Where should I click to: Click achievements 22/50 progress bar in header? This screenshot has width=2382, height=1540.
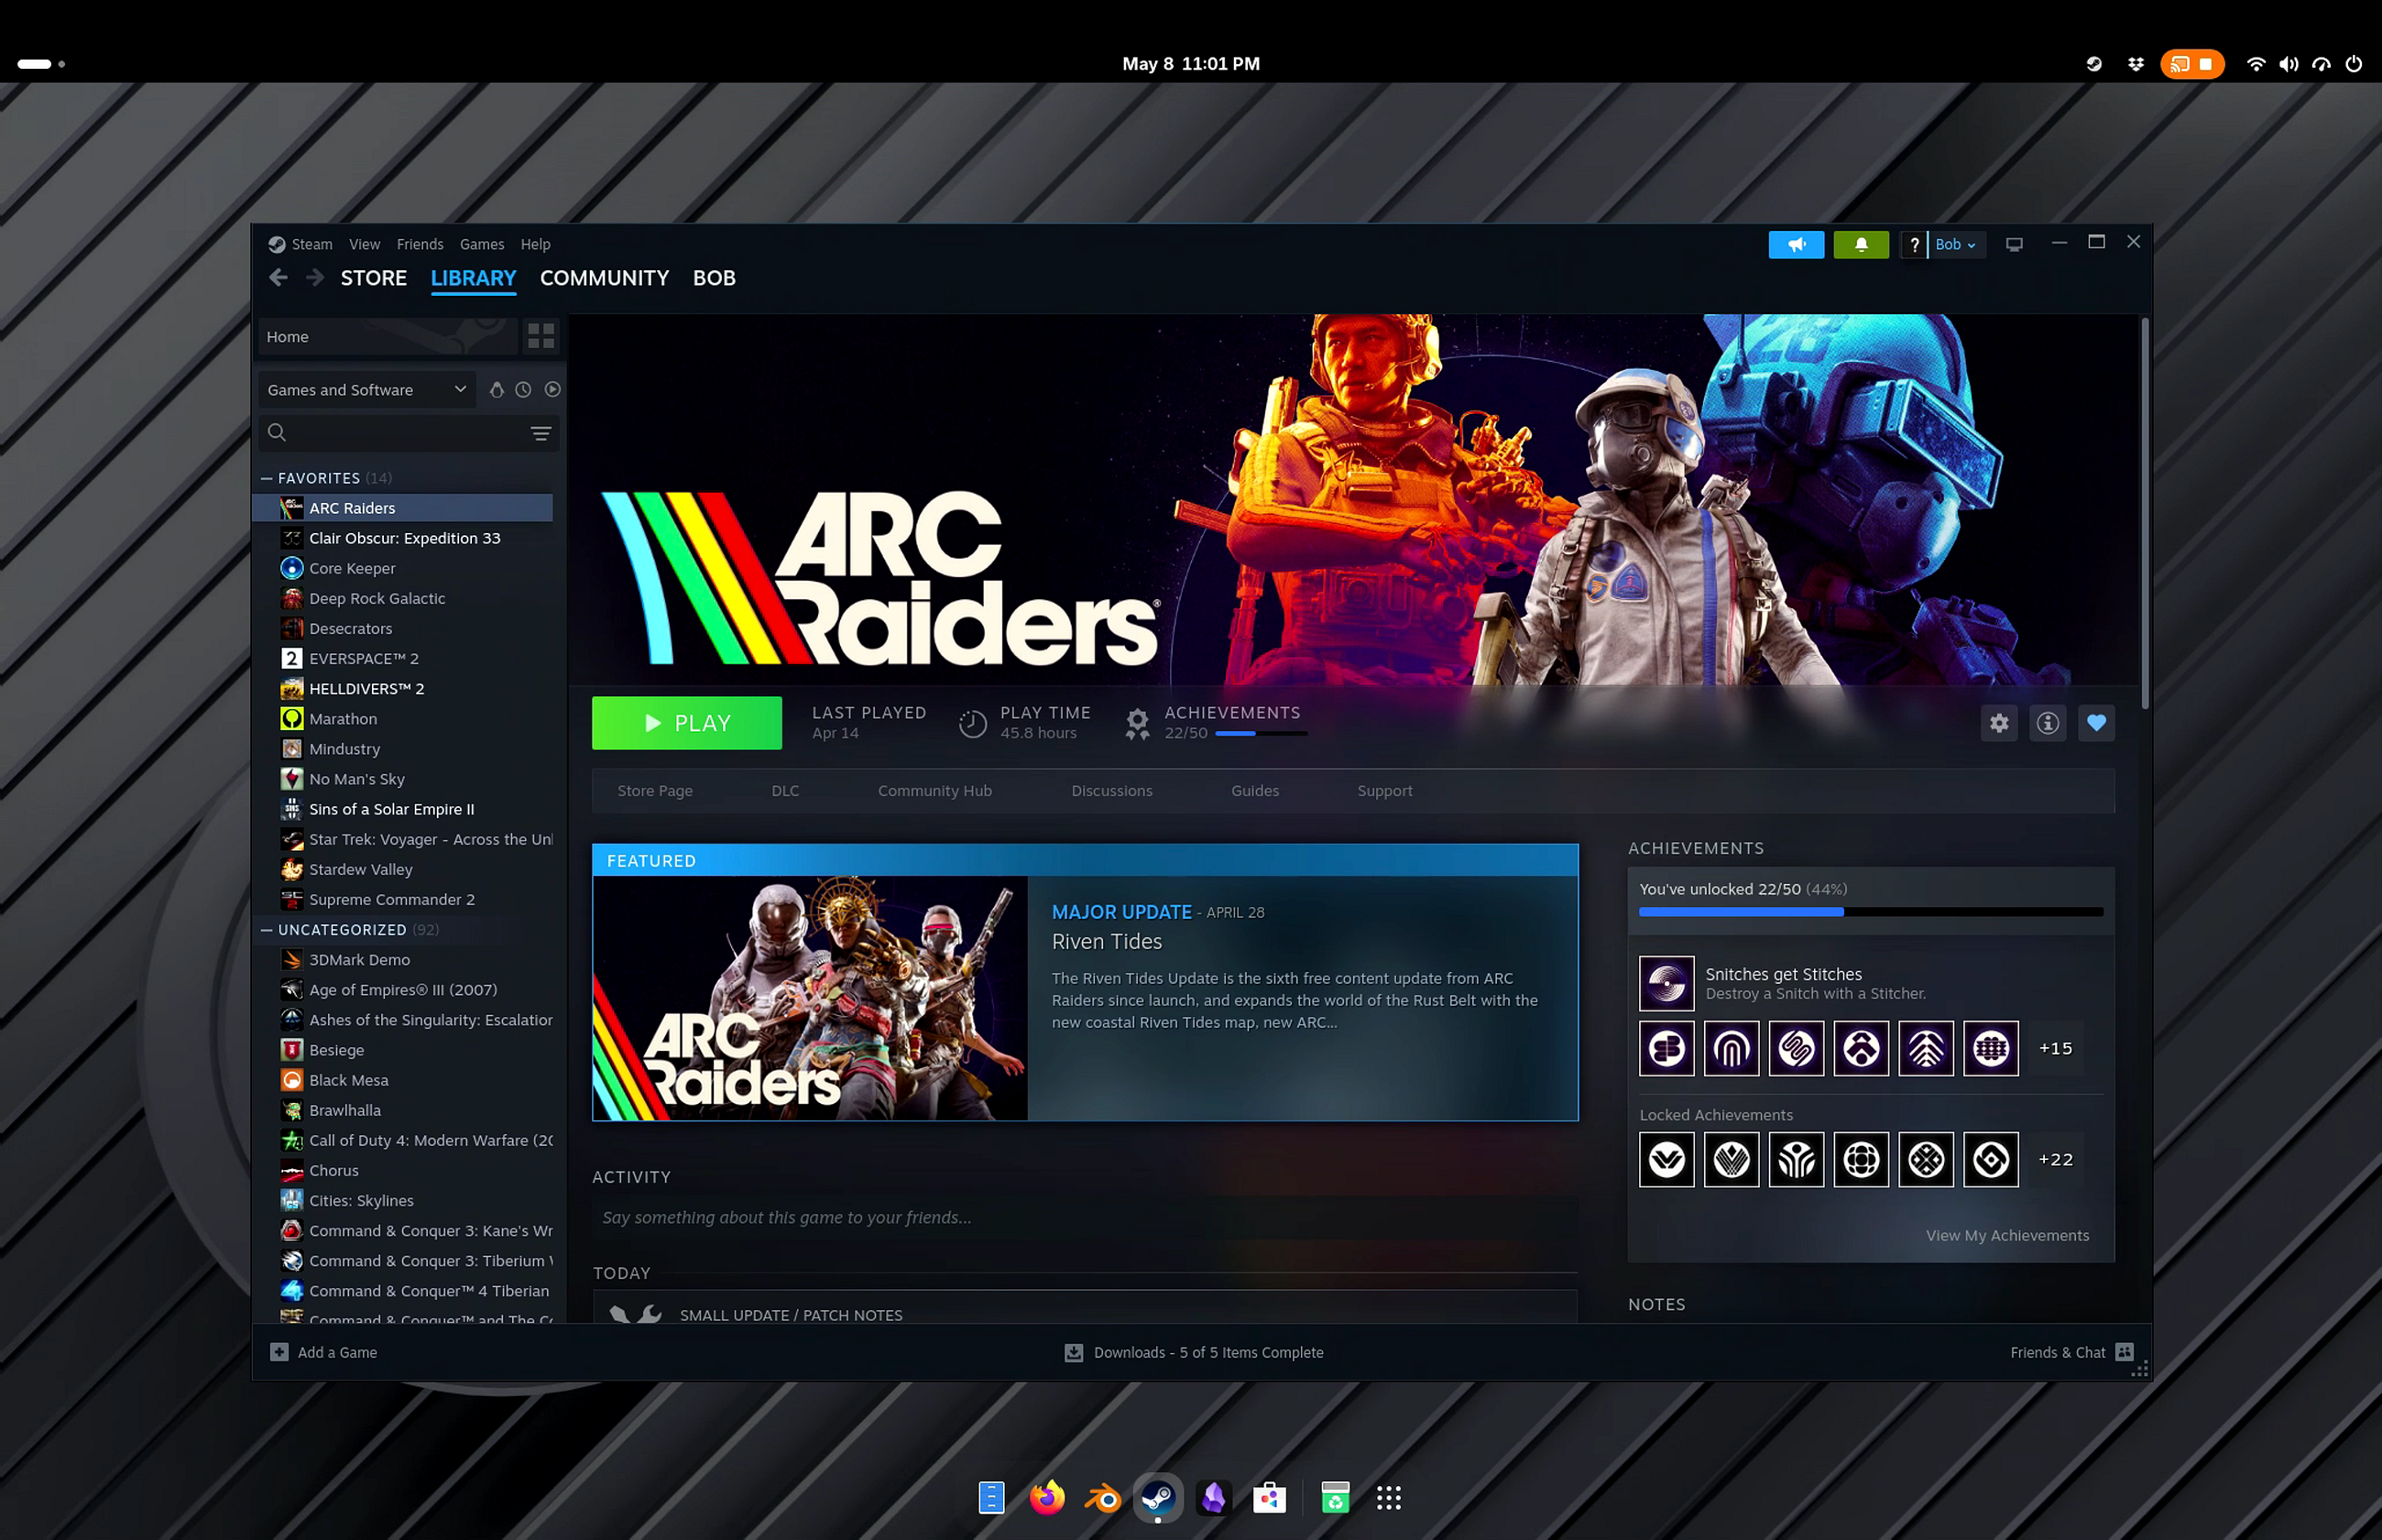pyautogui.click(x=1261, y=734)
